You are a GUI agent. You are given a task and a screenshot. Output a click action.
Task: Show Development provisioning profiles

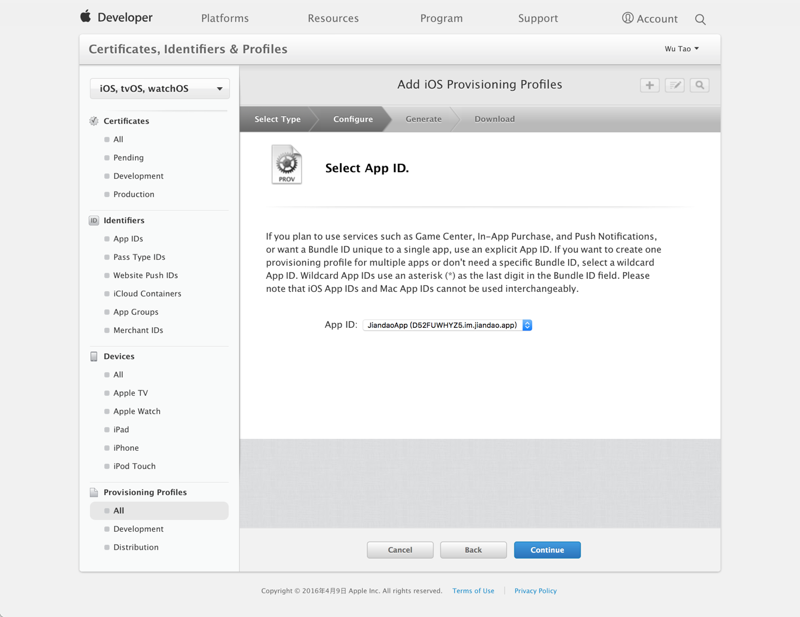click(x=138, y=529)
